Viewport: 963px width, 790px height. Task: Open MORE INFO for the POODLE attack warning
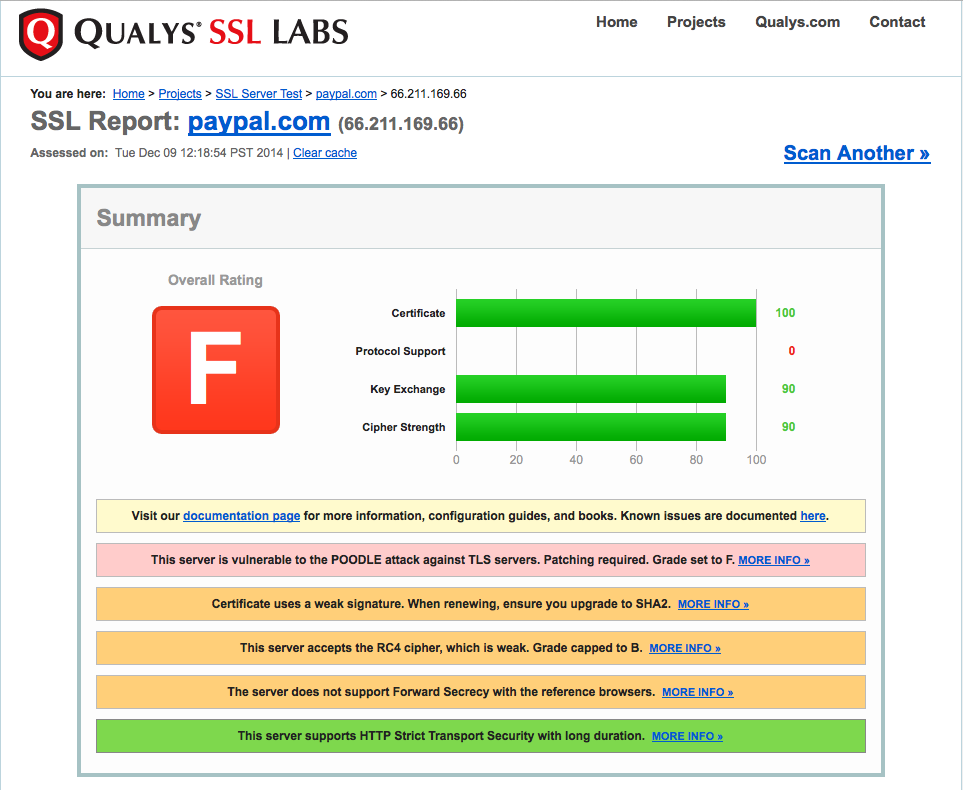click(774, 560)
